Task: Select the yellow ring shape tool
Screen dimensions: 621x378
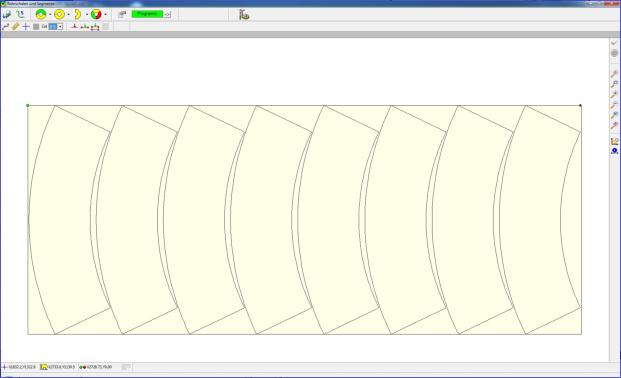Action: 59,15
